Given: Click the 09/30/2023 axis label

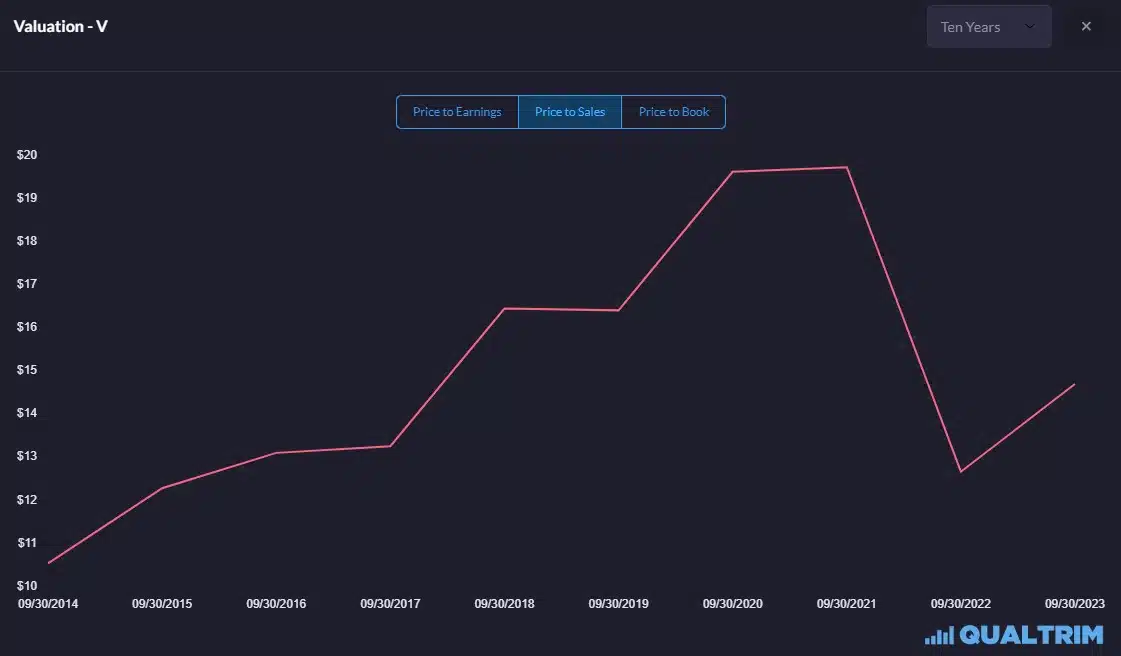Looking at the screenshot, I should point(1075,603).
